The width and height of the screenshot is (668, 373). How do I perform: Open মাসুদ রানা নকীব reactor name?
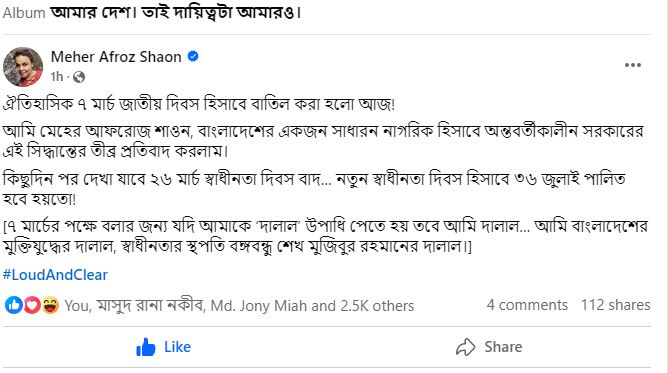pyautogui.click(x=149, y=306)
